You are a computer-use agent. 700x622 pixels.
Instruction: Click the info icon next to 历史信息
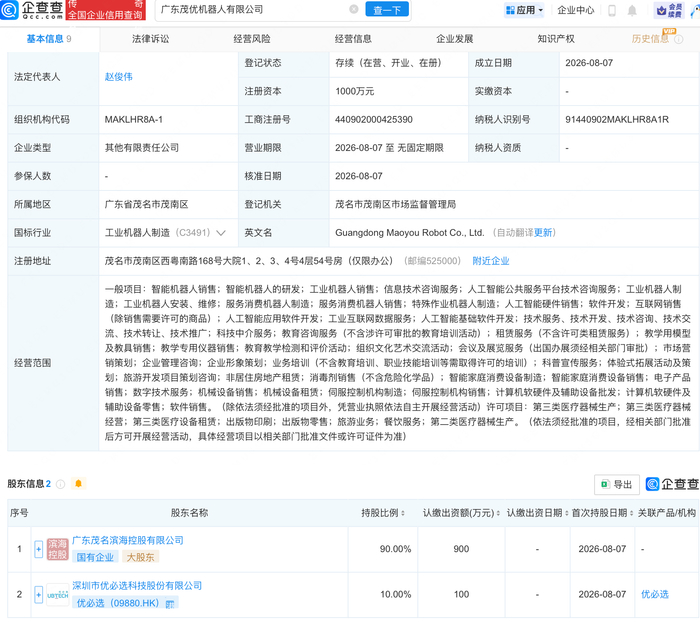click(679, 39)
